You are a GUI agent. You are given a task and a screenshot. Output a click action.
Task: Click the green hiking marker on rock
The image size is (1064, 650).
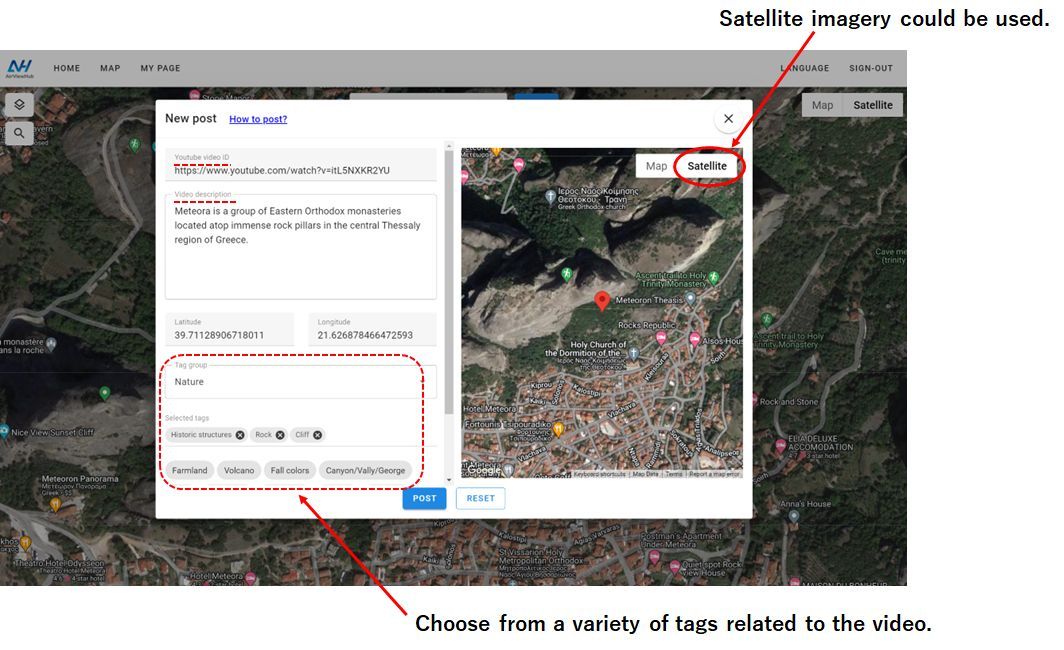(x=566, y=273)
